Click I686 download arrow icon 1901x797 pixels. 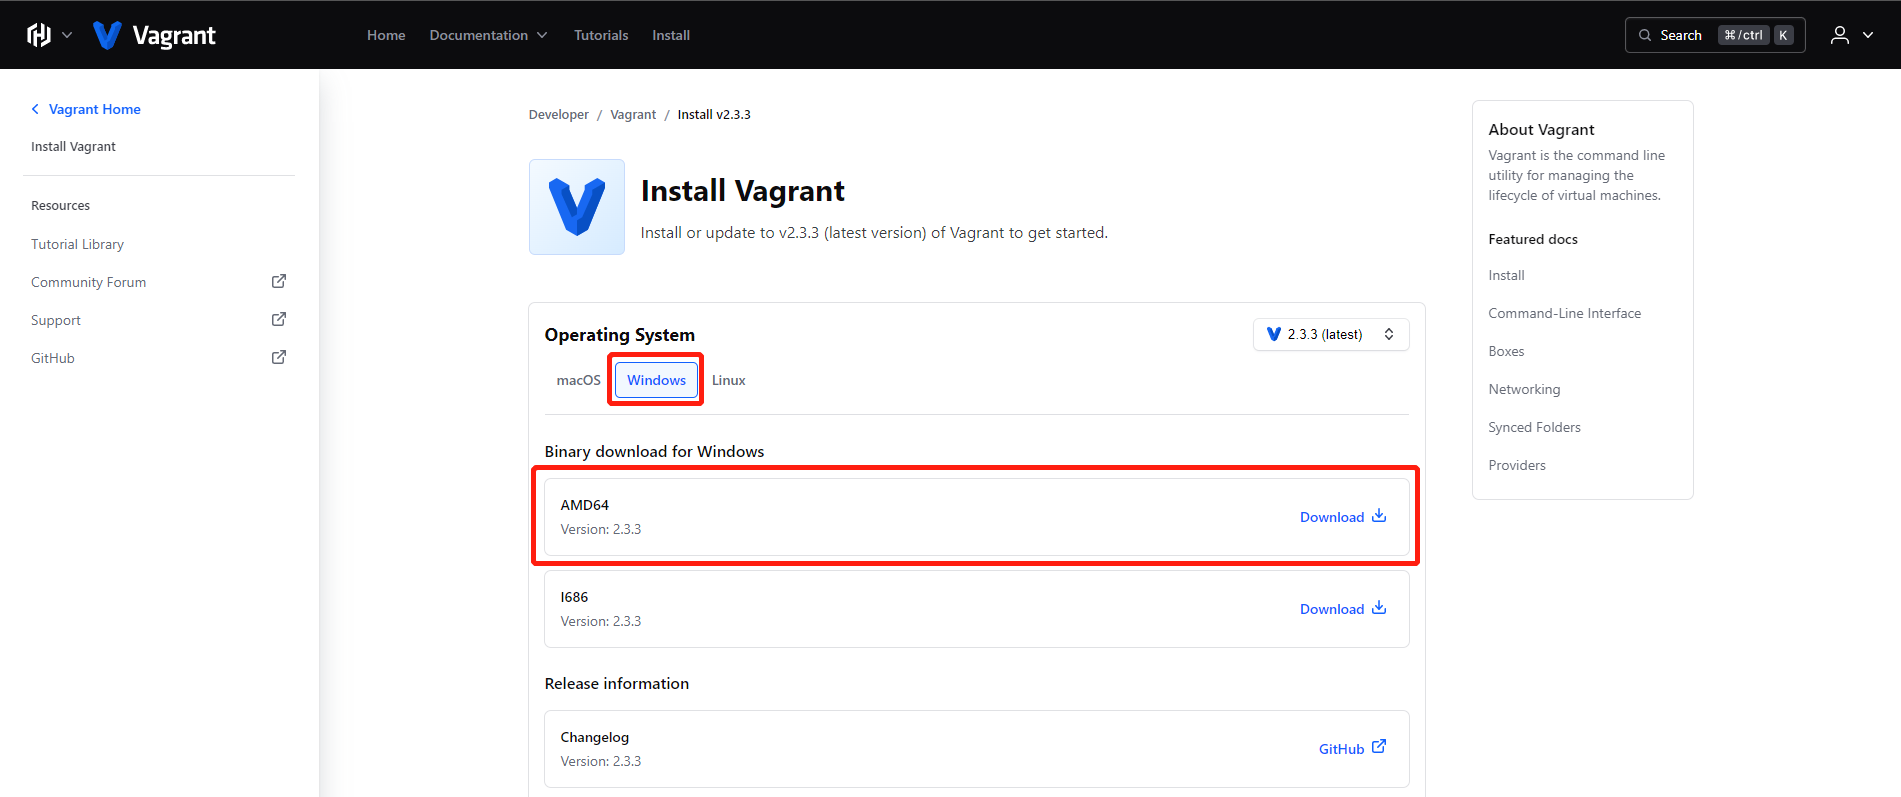tap(1379, 608)
